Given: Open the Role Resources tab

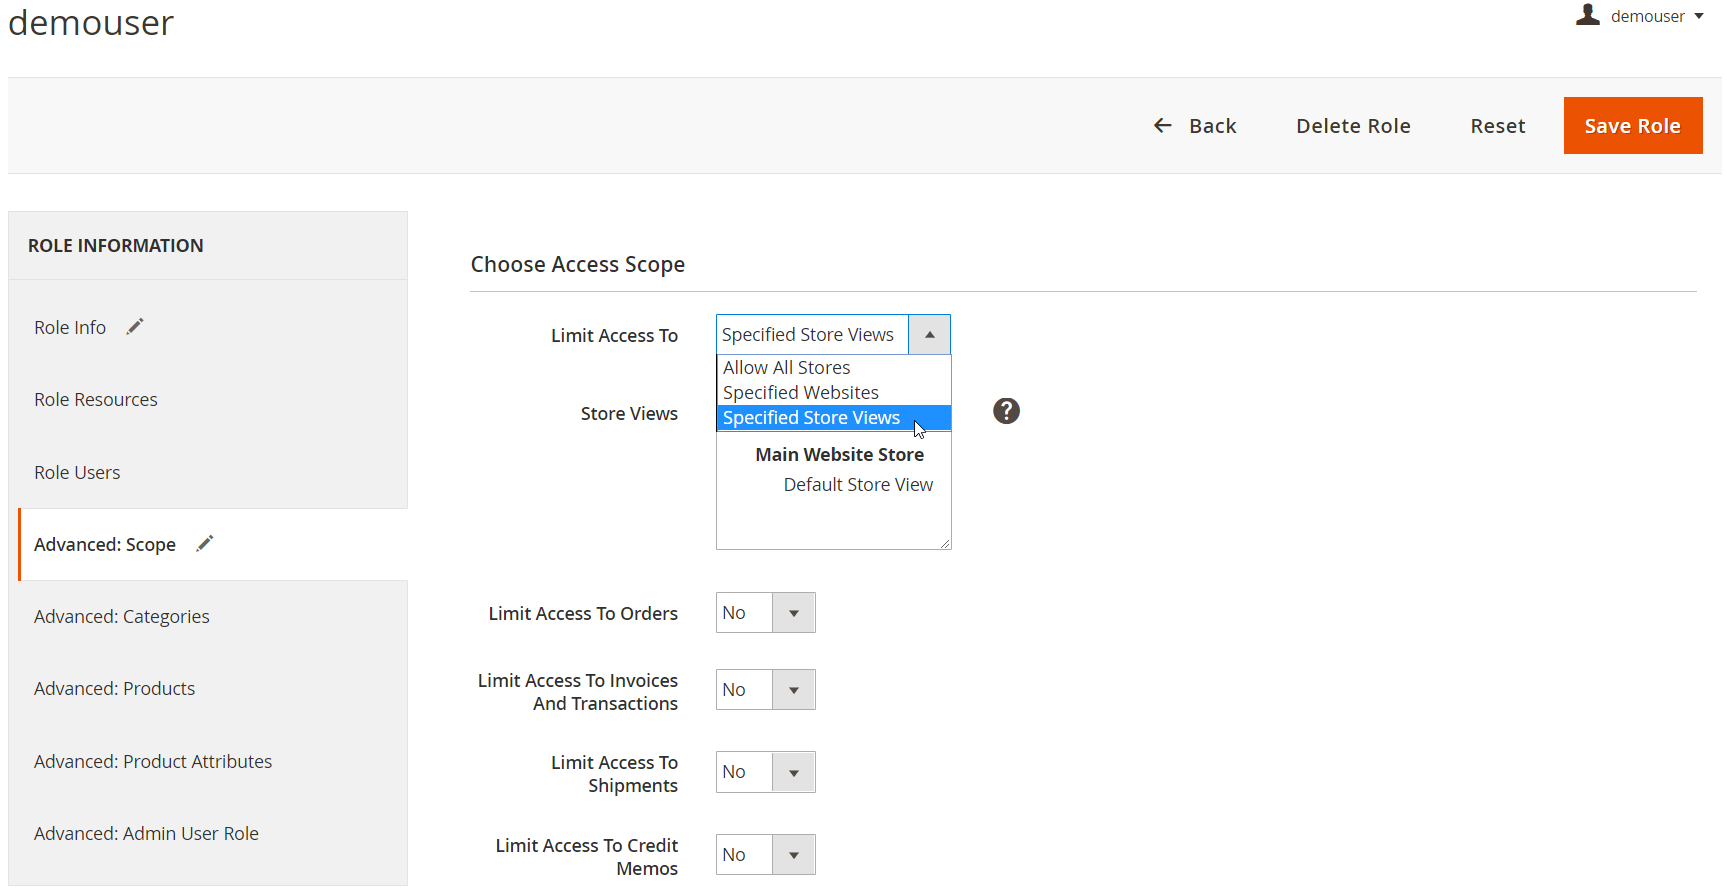Looking at the screenshot, I should click(x=96, y=400).
